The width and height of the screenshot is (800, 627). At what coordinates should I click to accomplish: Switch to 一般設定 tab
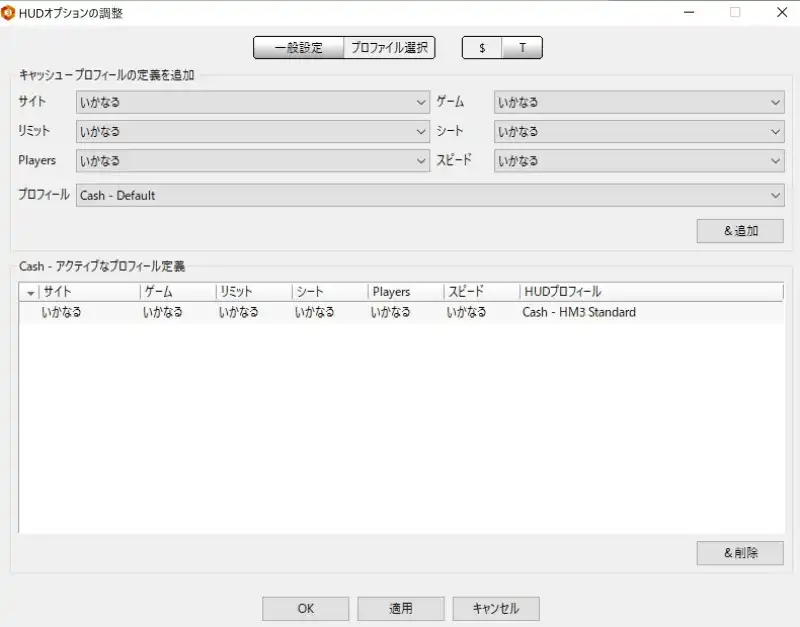coord(298,48)
